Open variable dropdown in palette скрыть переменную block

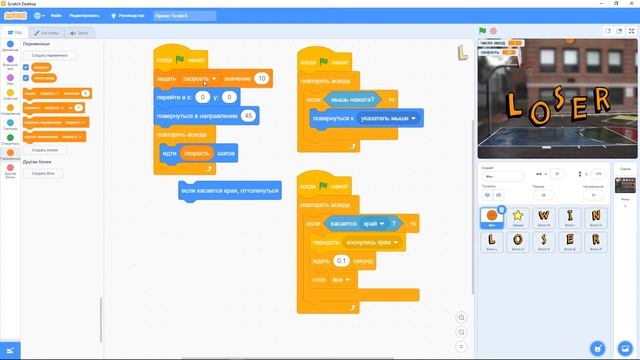[x=71, y=137]
